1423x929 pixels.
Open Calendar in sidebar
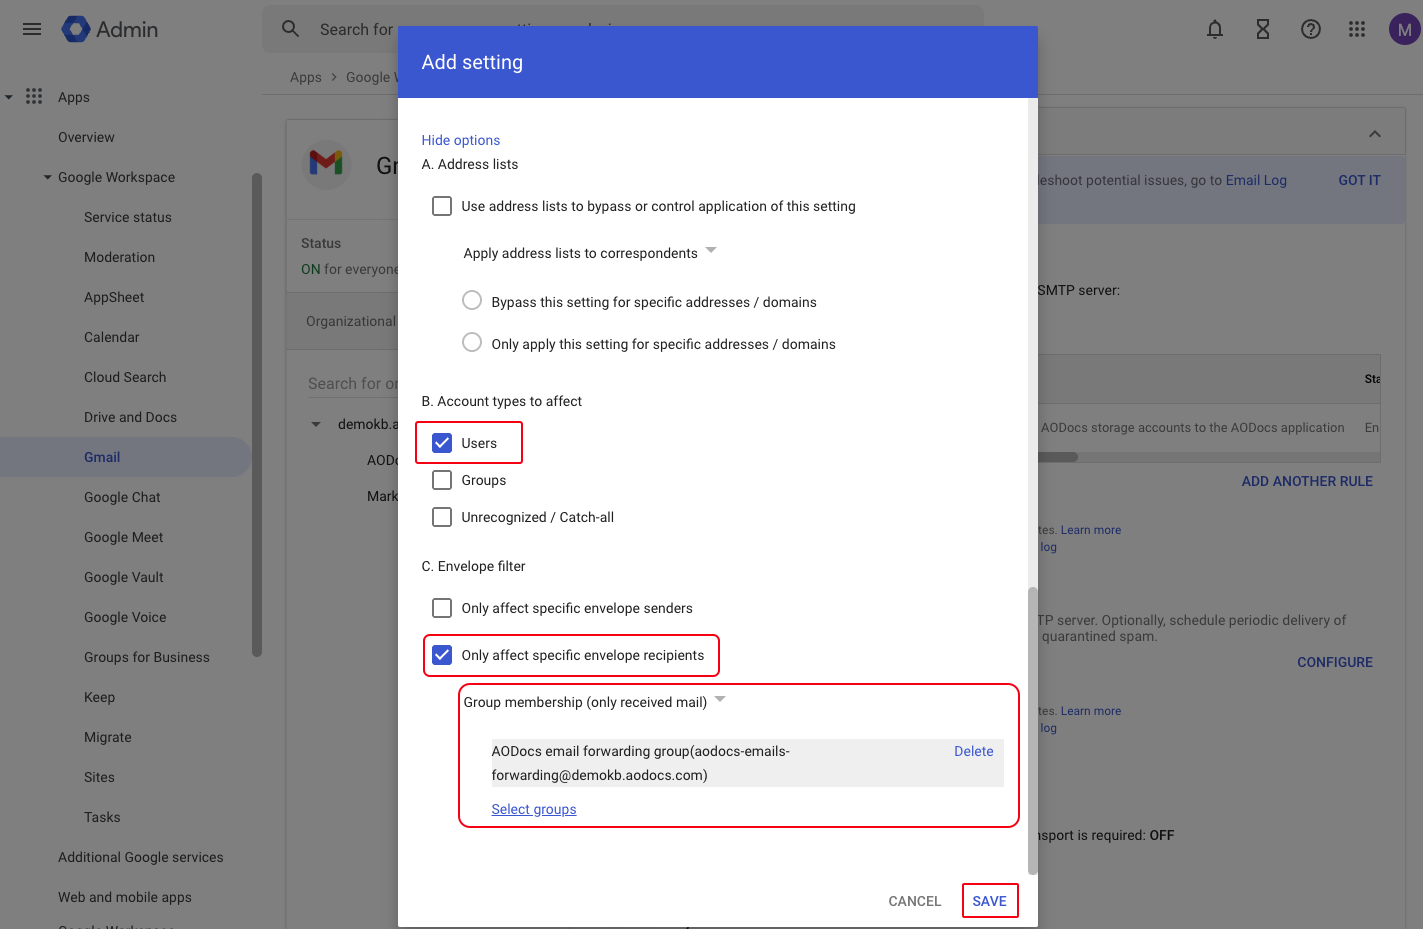coord(112,337)
